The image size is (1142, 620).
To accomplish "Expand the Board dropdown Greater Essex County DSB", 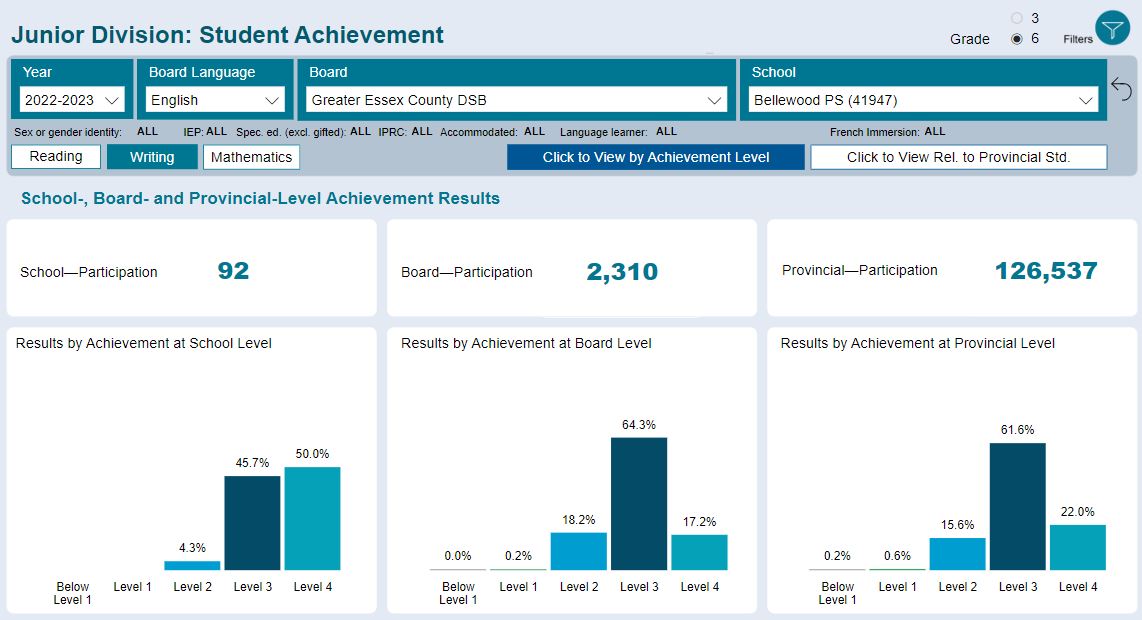I will (516, 100).
